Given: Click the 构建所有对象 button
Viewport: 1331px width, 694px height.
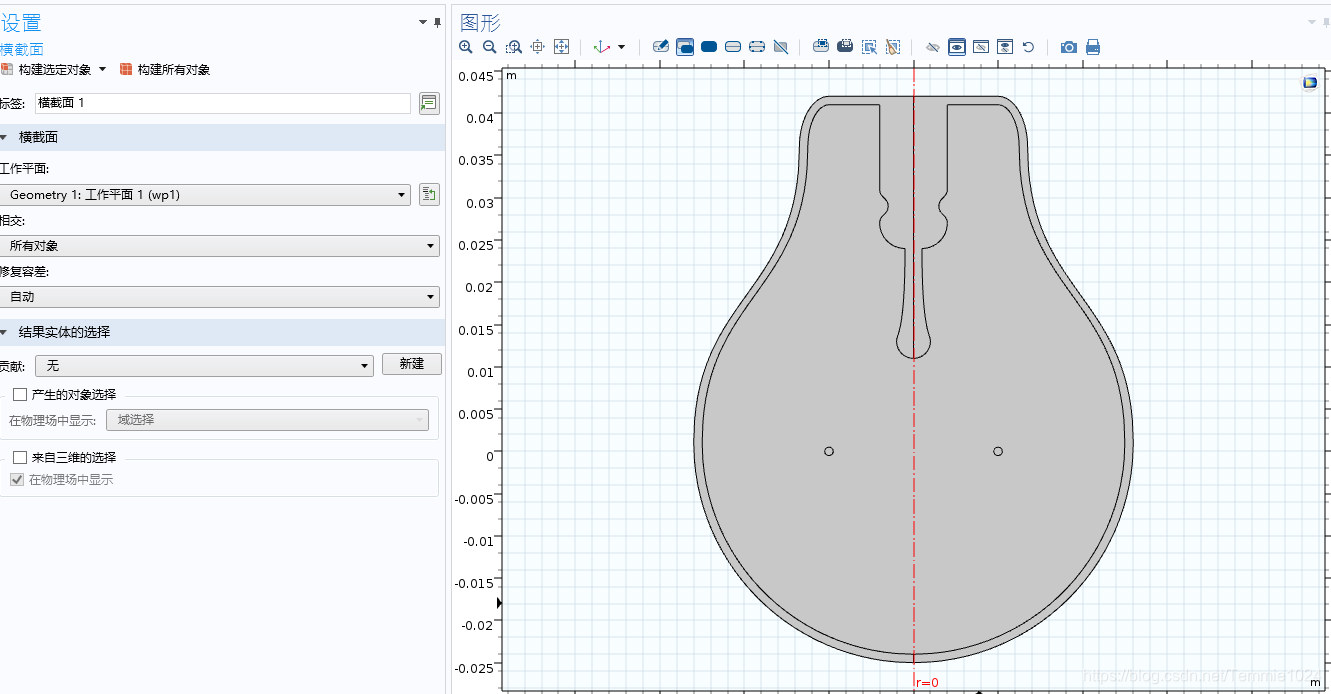Looking at the screenshot, I should click(x=165, y=70).
